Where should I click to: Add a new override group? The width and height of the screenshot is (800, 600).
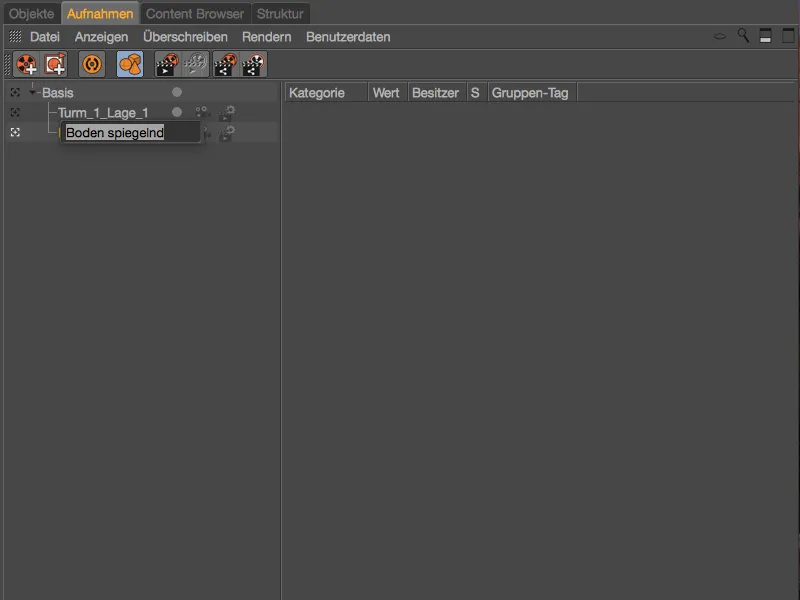tap(55, 64)
